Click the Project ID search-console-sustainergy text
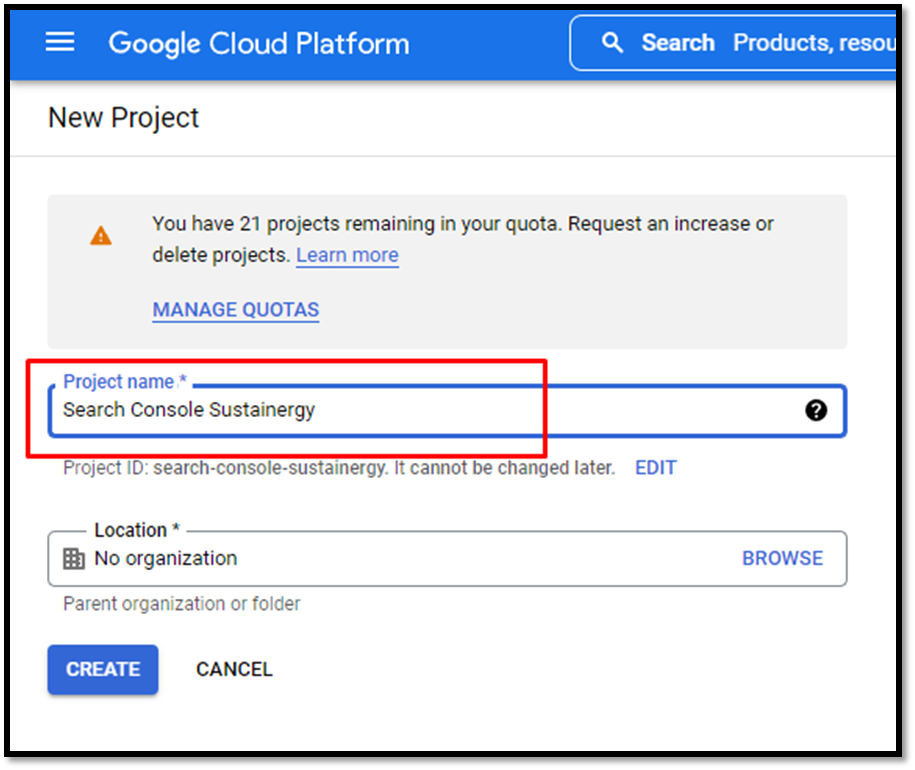 339,468
